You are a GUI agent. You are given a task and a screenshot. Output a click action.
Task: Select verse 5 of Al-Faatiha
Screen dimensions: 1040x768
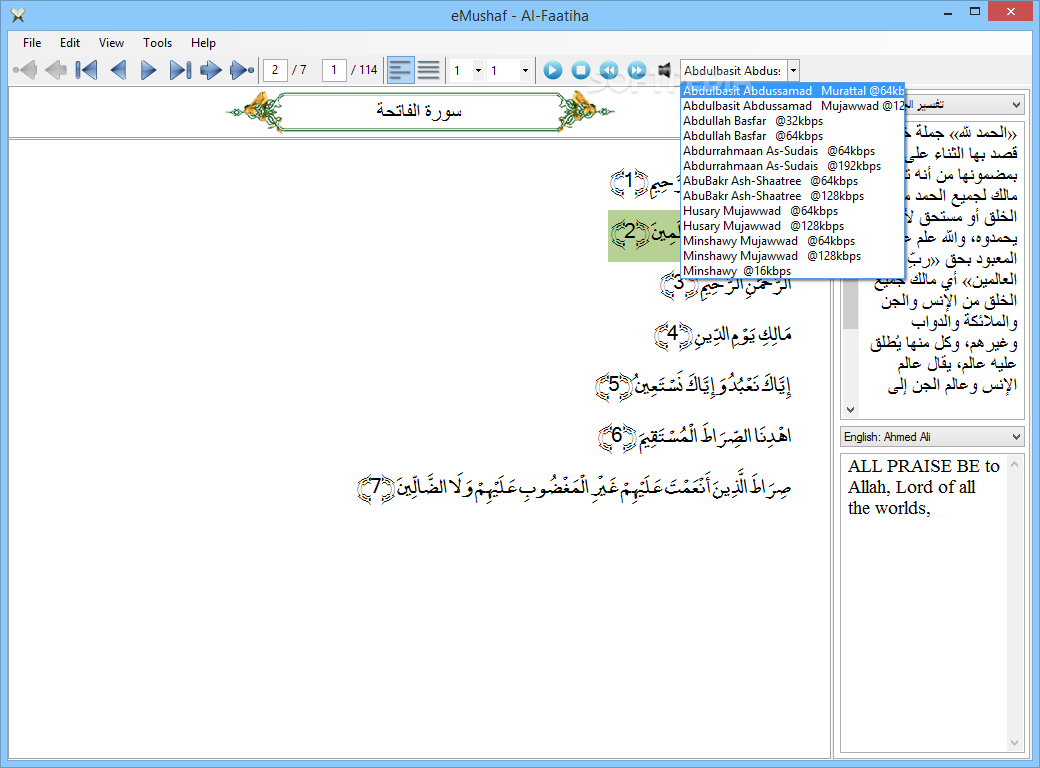(x=694, y=386)
